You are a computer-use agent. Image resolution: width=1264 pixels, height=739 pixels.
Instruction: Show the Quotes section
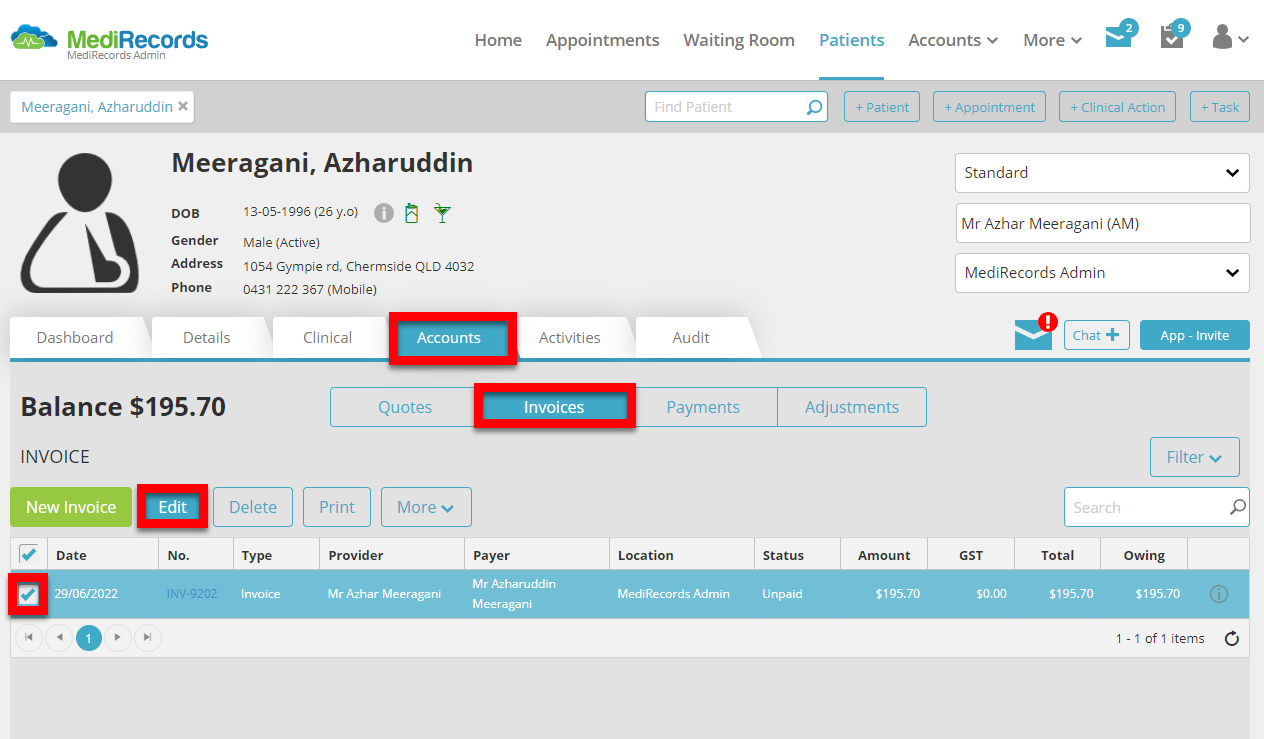pyautogui.click(x=405, y=407)
